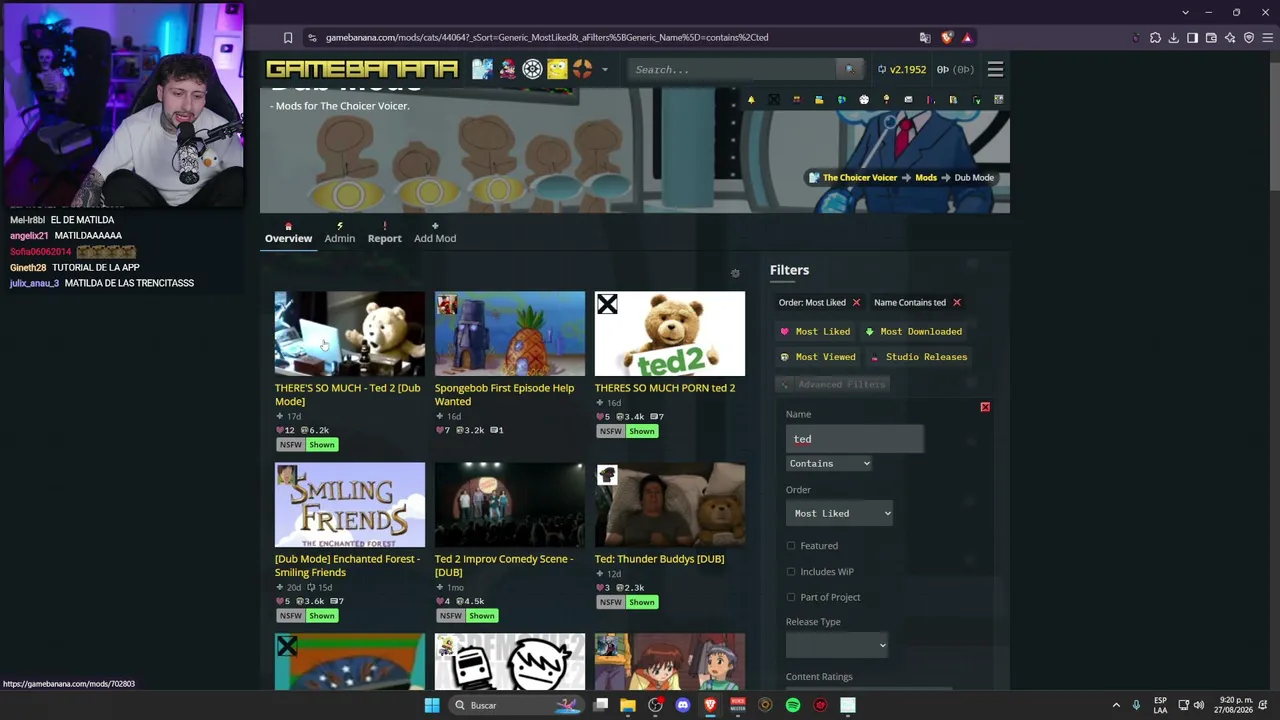Open the Team Fortress 2 game shortcut icon
This screenshot has height=720, width=1280.
point(582,69)
